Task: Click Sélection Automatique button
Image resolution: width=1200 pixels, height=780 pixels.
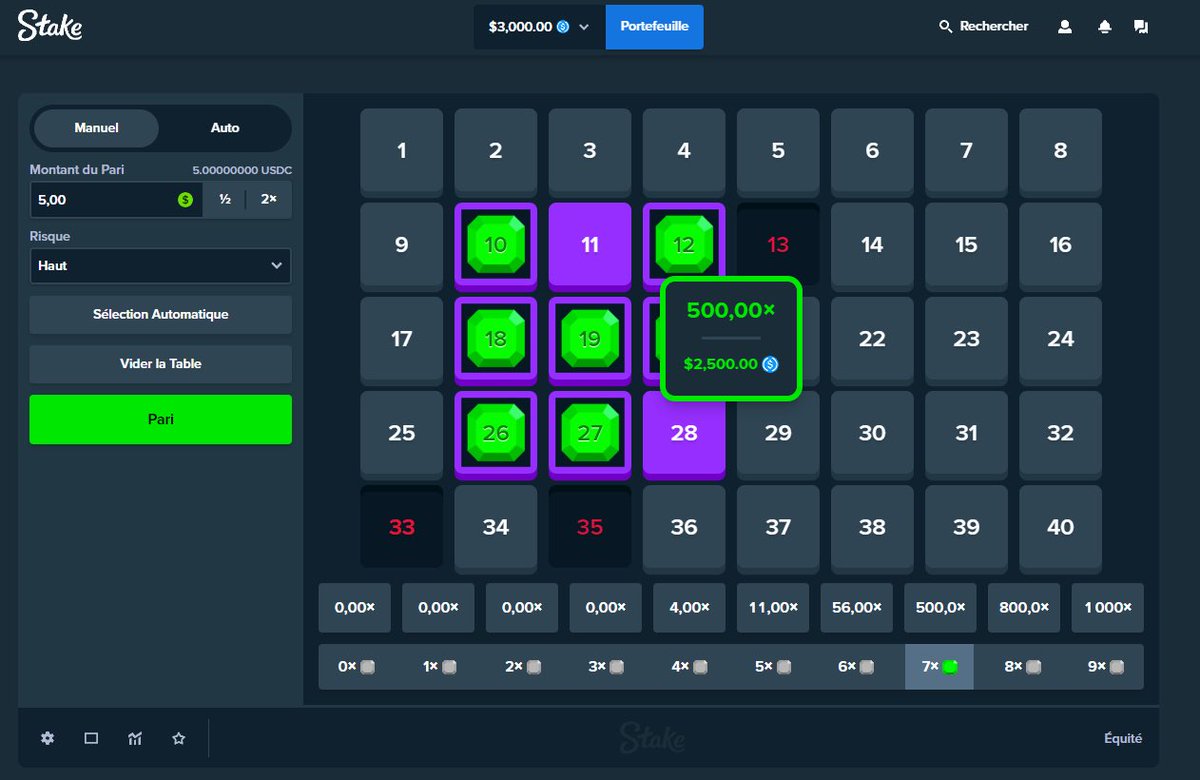Action: (161, 314)
